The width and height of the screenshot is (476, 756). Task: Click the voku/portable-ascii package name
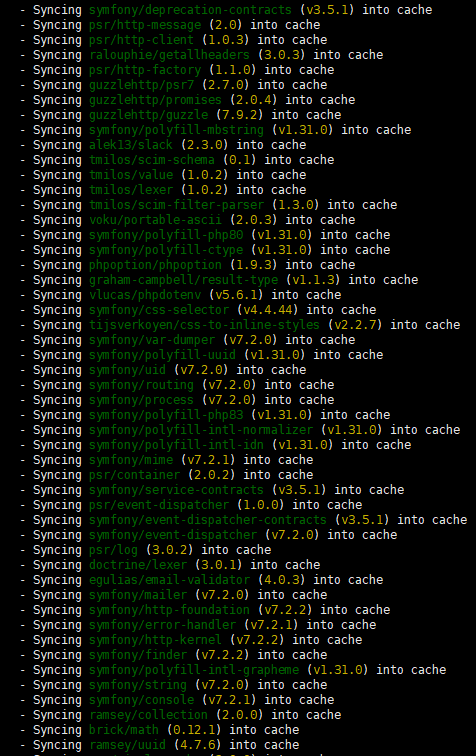point(155,220)
